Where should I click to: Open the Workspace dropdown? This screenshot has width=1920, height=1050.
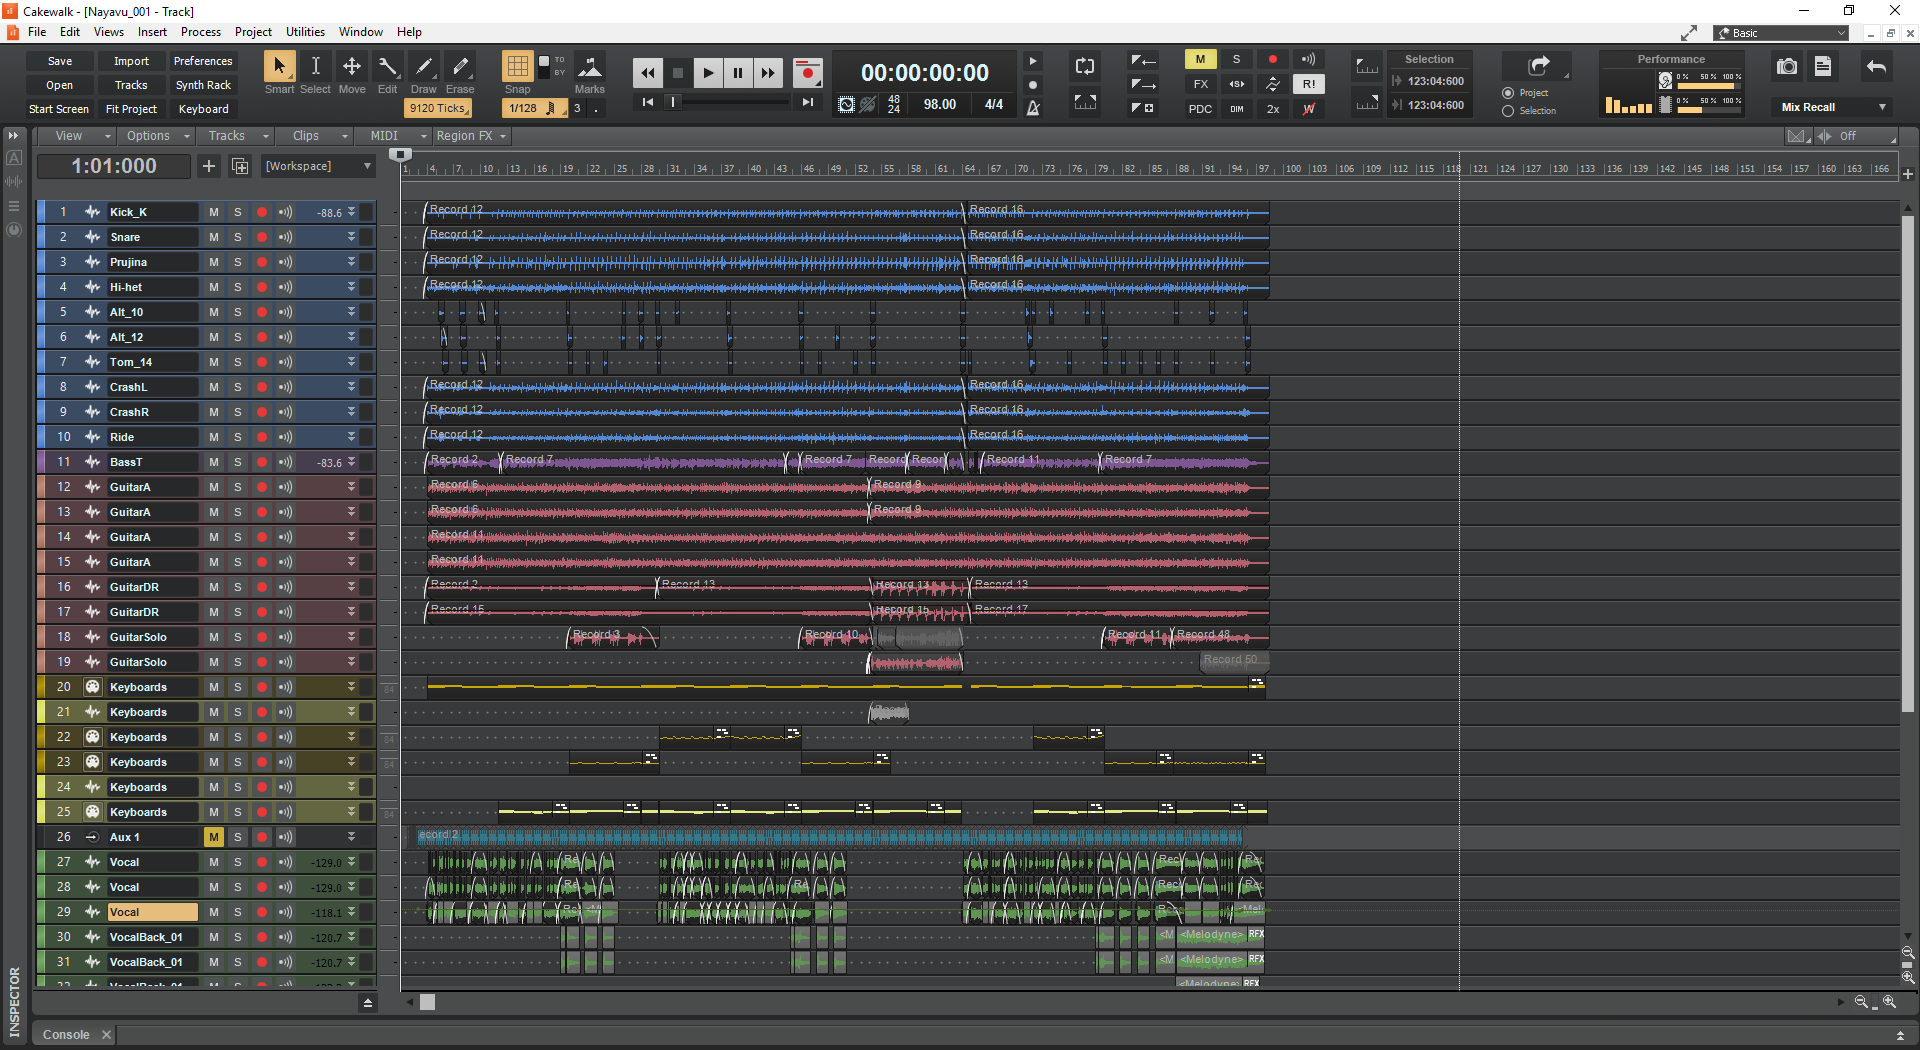tap(318, 166)
